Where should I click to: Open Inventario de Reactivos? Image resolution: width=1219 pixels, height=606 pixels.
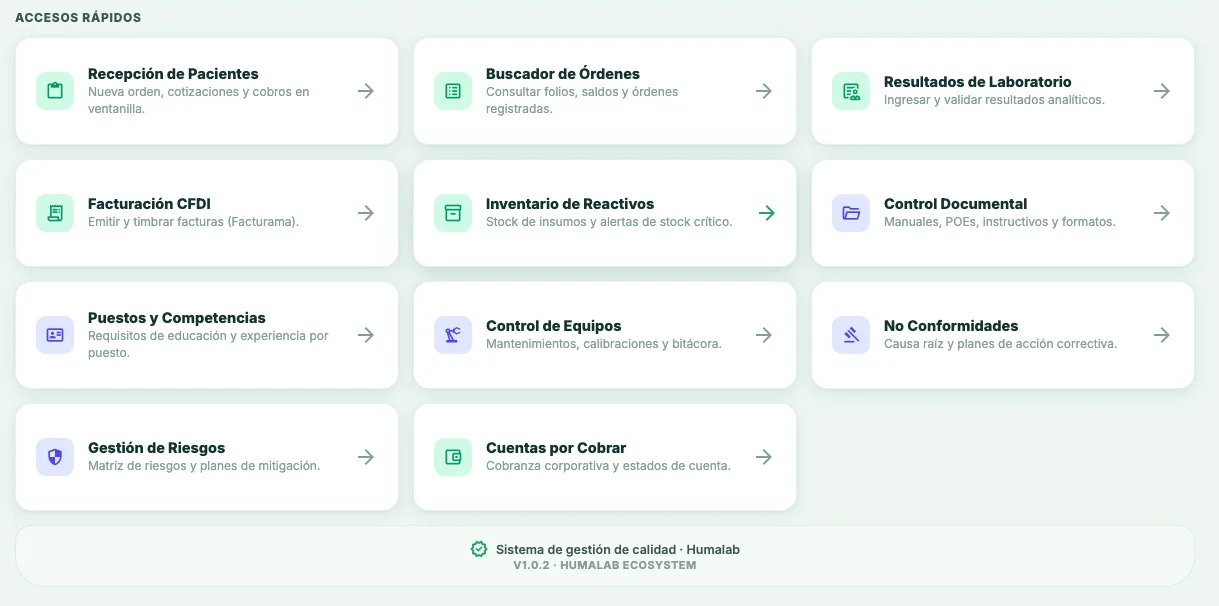(x=605, y=213)
